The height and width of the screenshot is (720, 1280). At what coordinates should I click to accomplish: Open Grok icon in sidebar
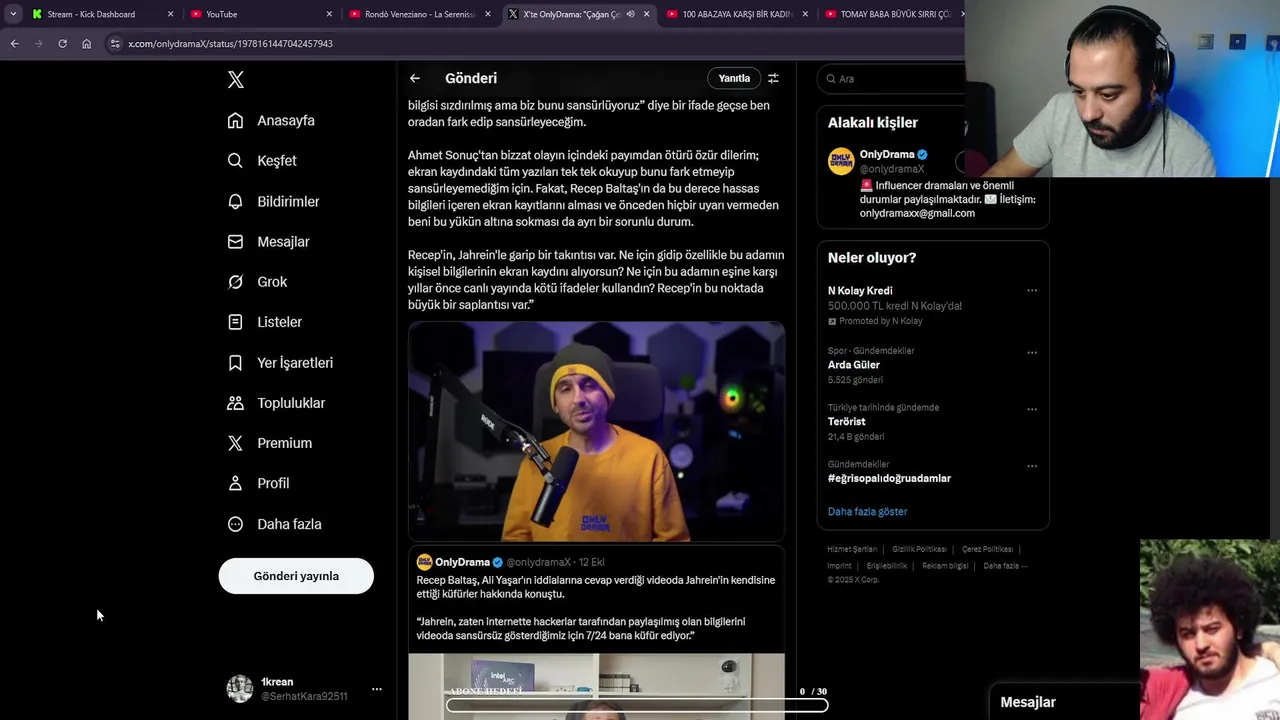click(x=235, y=282)
